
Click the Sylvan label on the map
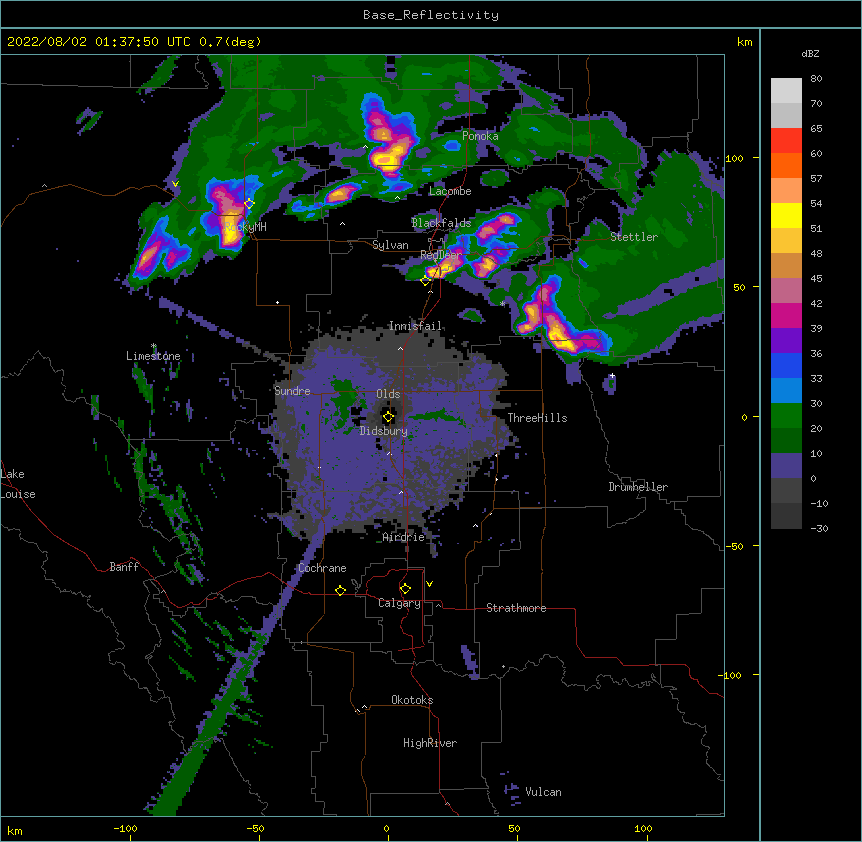pyautogui.click(x=390, y=245)
